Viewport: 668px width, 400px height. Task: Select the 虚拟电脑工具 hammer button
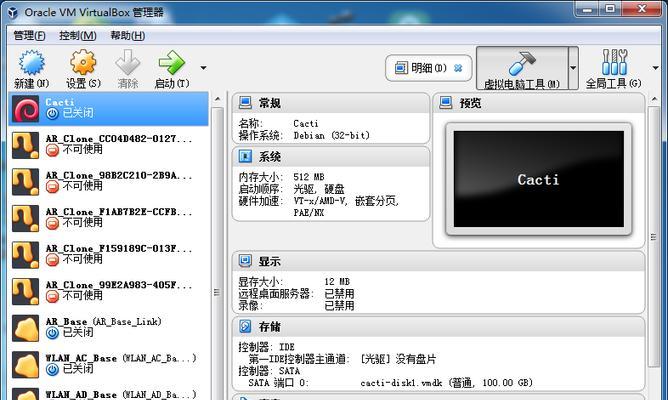522,68
